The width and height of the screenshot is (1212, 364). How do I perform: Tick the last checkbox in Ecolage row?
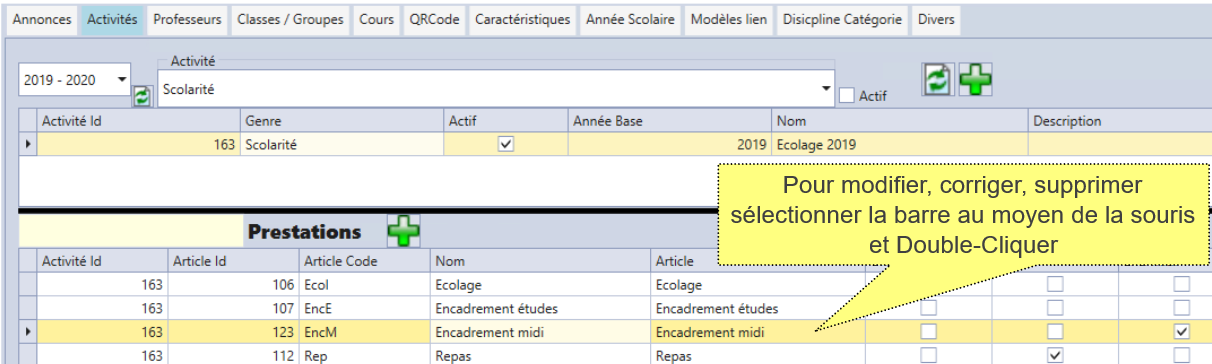(x=1182, y=285)
